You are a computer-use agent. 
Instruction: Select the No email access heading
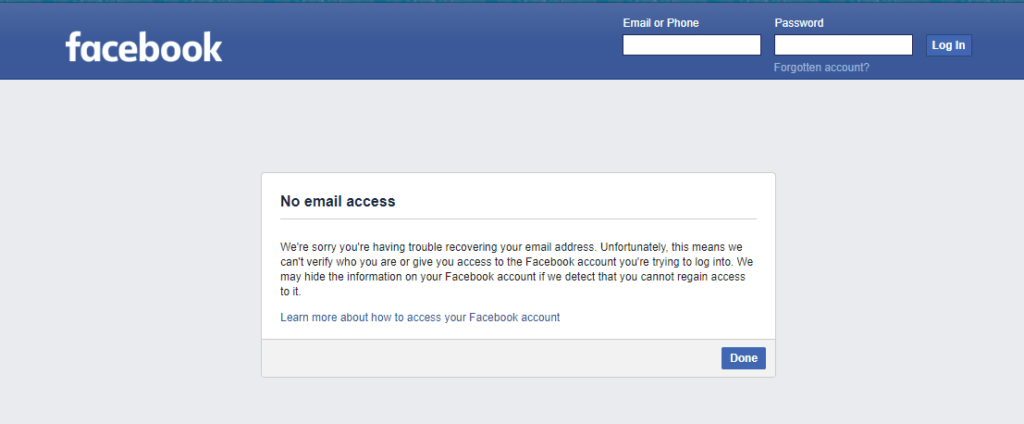point(338,201)
